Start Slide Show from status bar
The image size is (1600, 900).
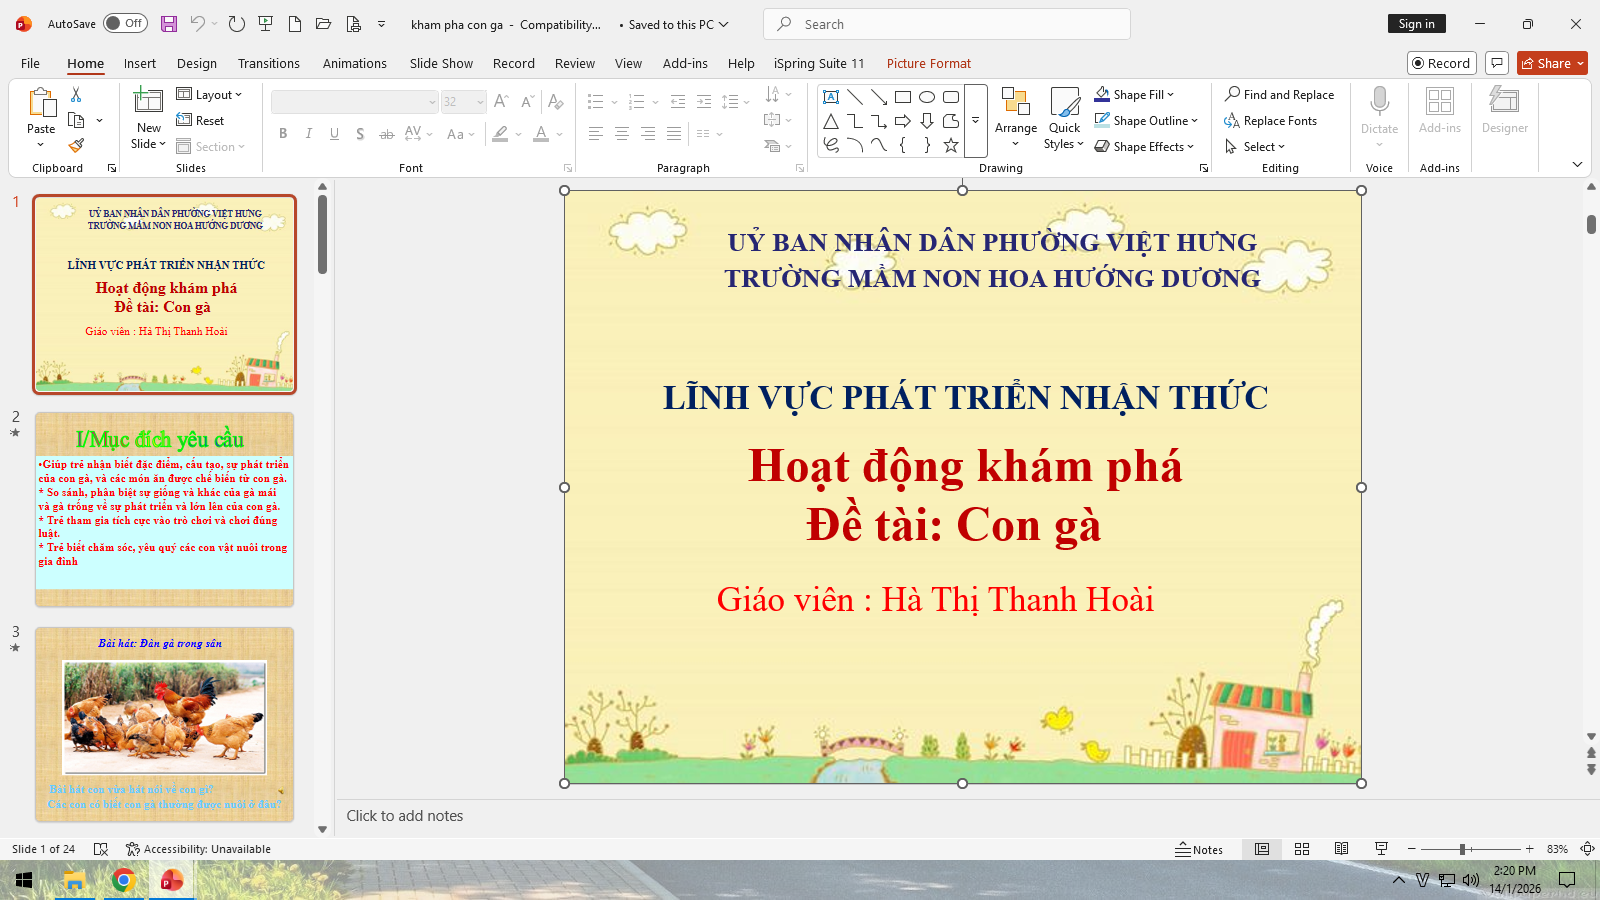tap(1381, 849)
